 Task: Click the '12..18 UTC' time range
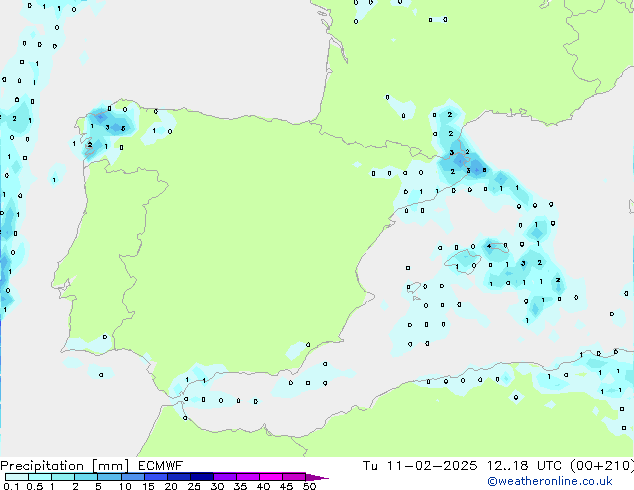524,466
